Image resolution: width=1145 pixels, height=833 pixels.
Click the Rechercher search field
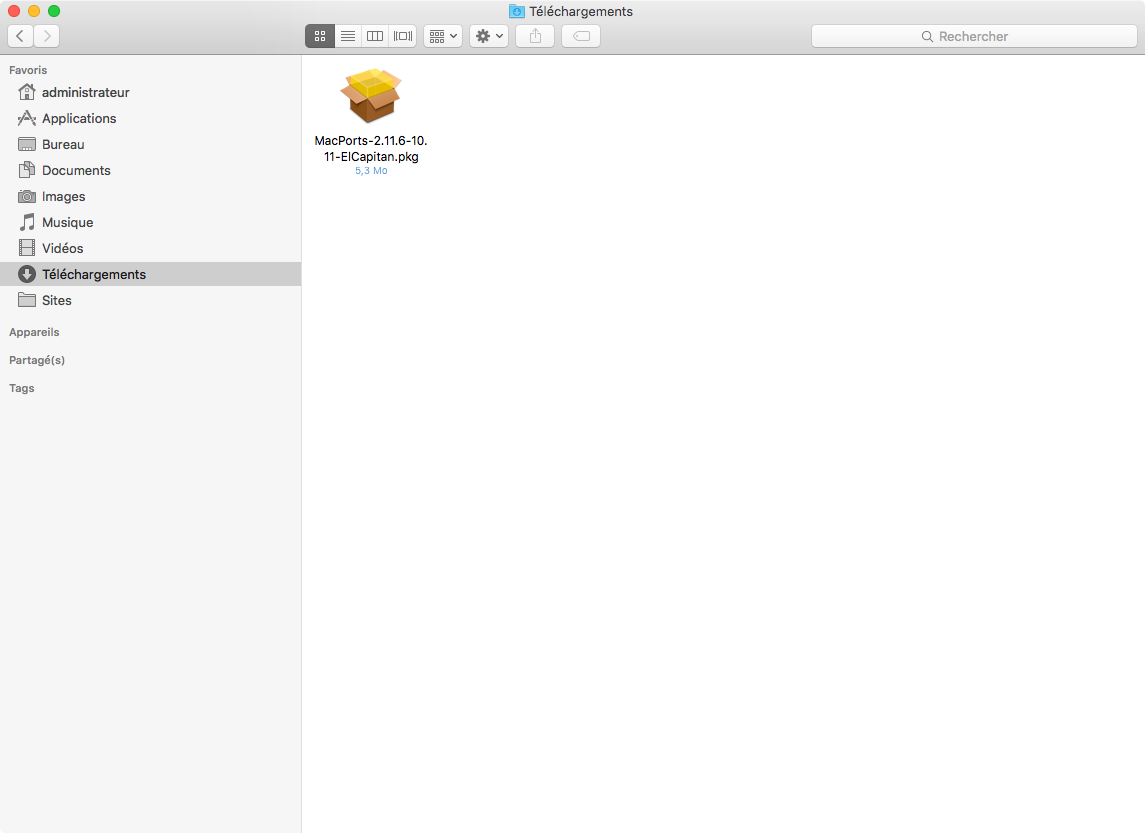(x=973, y=36)
